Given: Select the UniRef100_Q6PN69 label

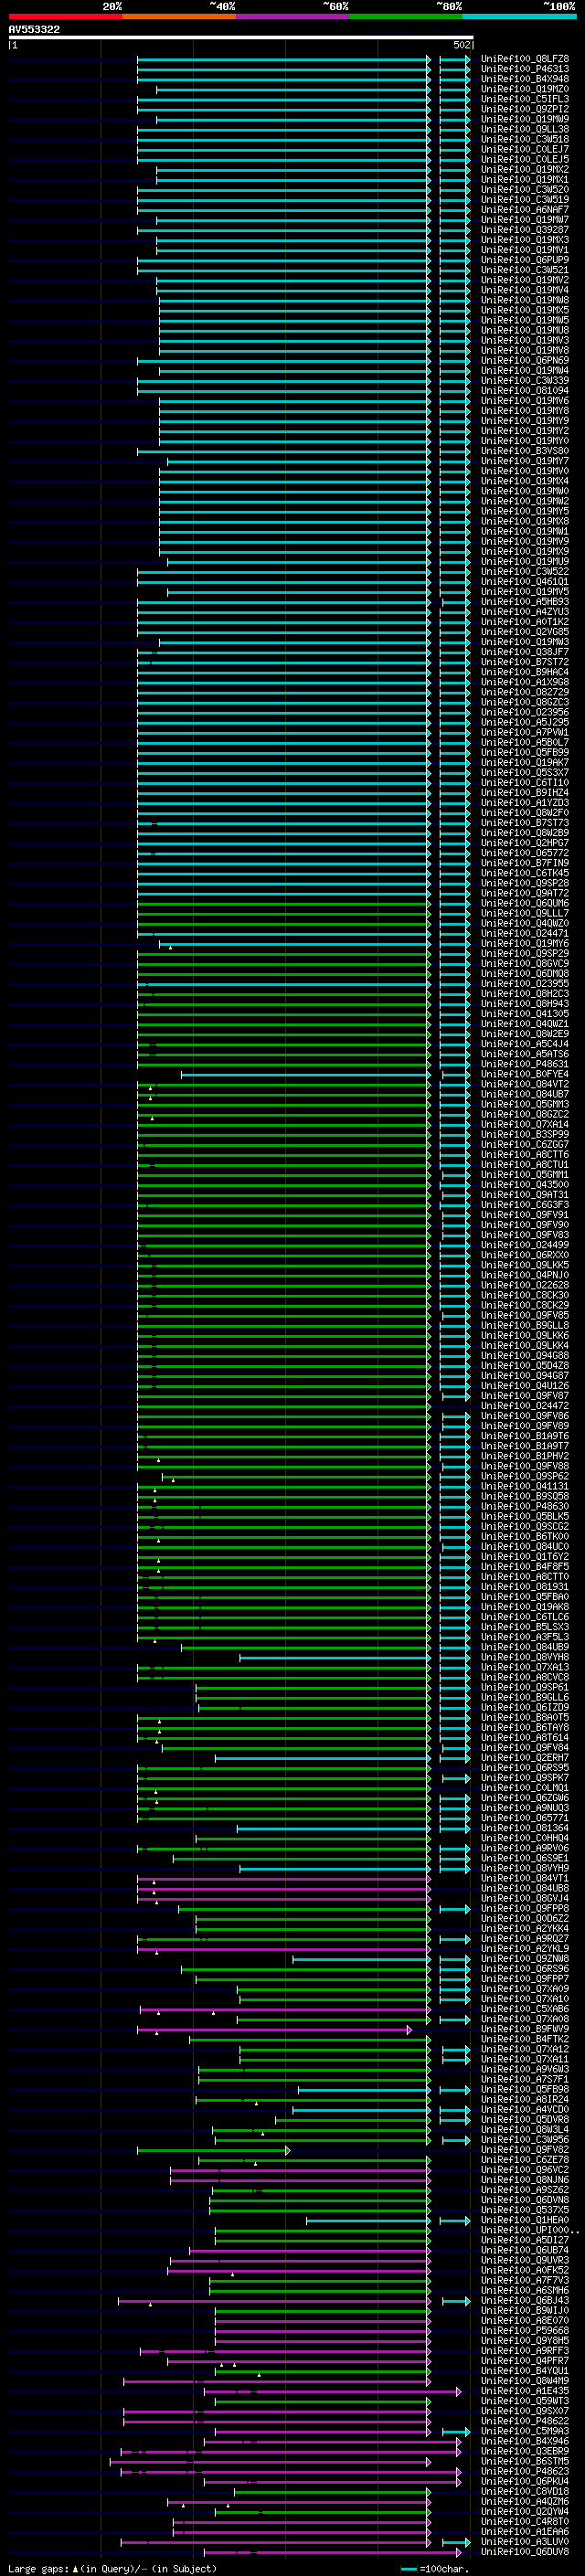Looking at the screenshot, I should [x=525, y=361].
